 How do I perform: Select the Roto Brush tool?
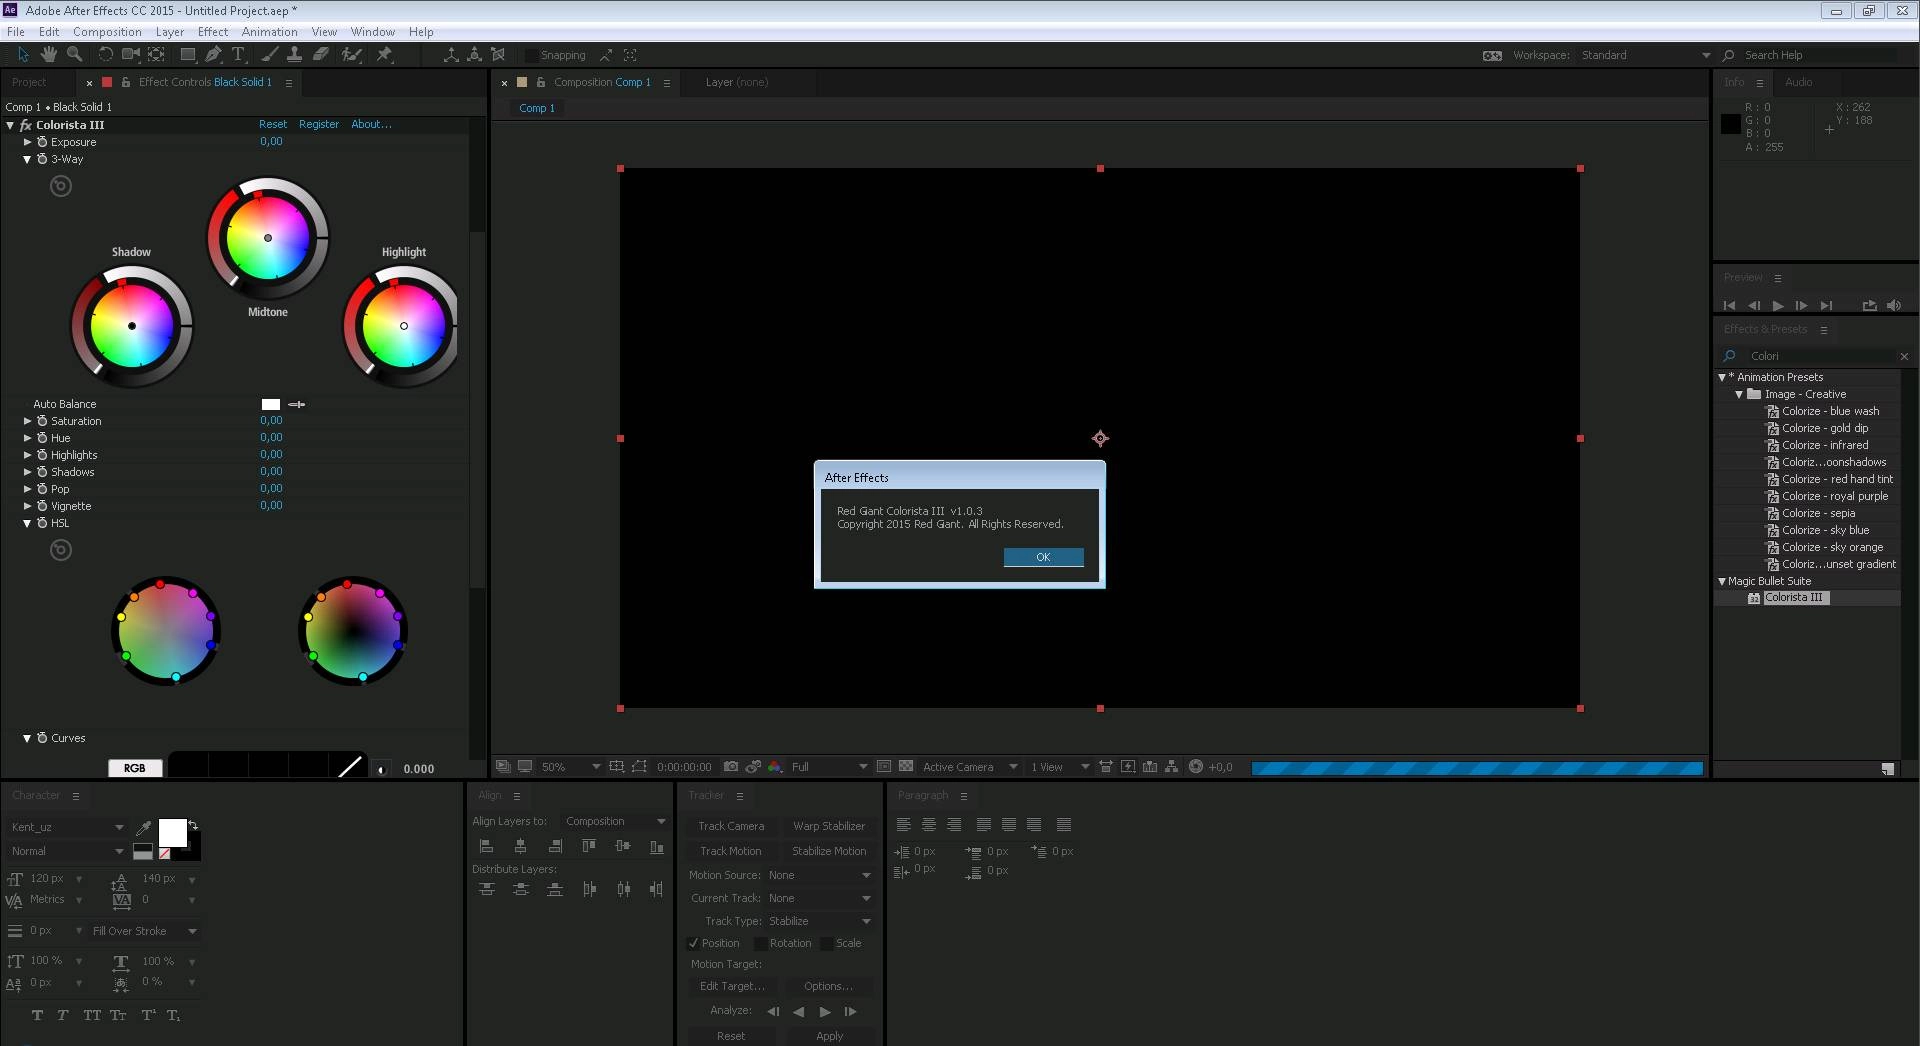(x=351, y=55)
